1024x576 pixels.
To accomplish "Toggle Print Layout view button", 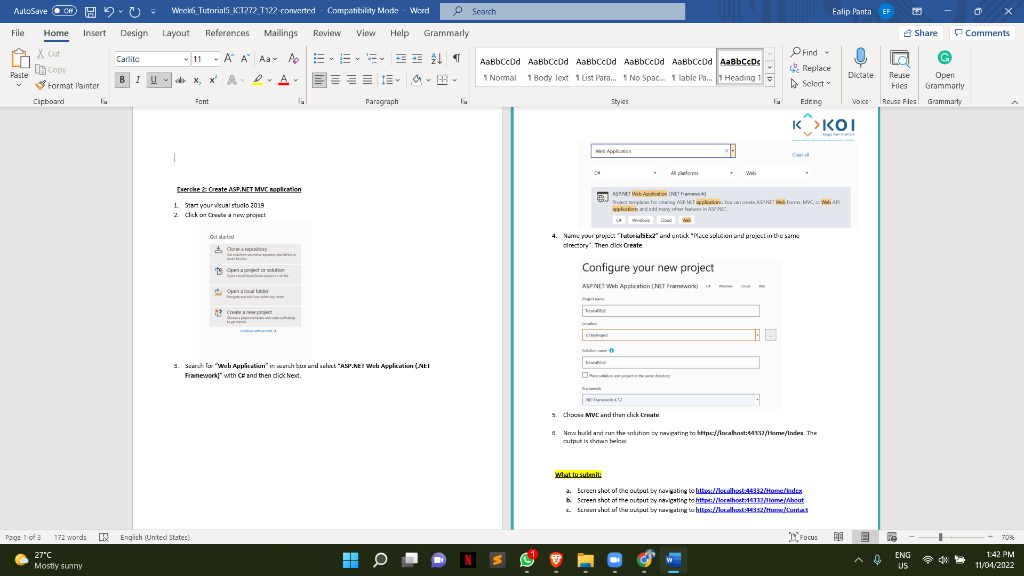I will [x=865, y=537].
